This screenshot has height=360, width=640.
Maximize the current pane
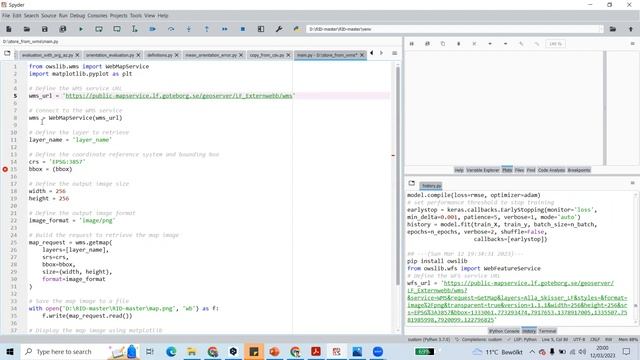coord(261,29)
